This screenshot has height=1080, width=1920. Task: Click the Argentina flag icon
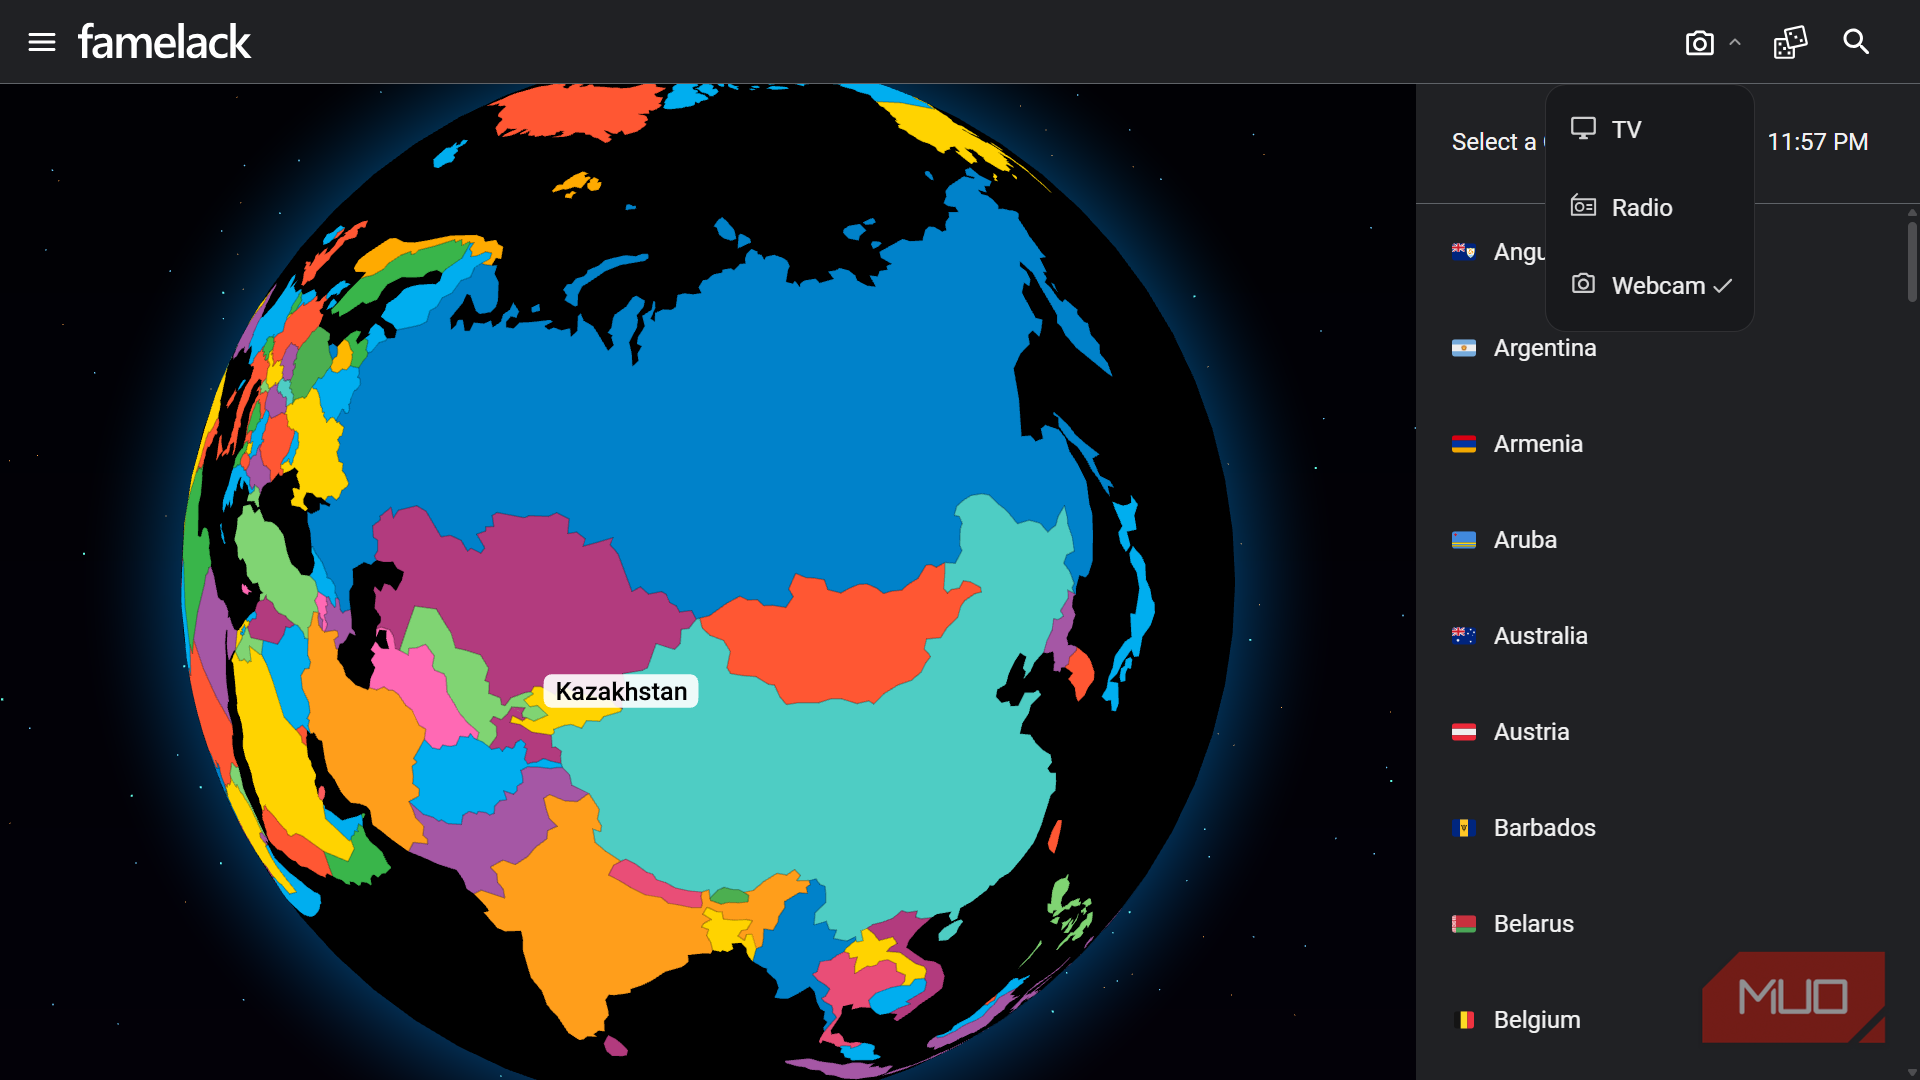click(x=1464, y=348)
